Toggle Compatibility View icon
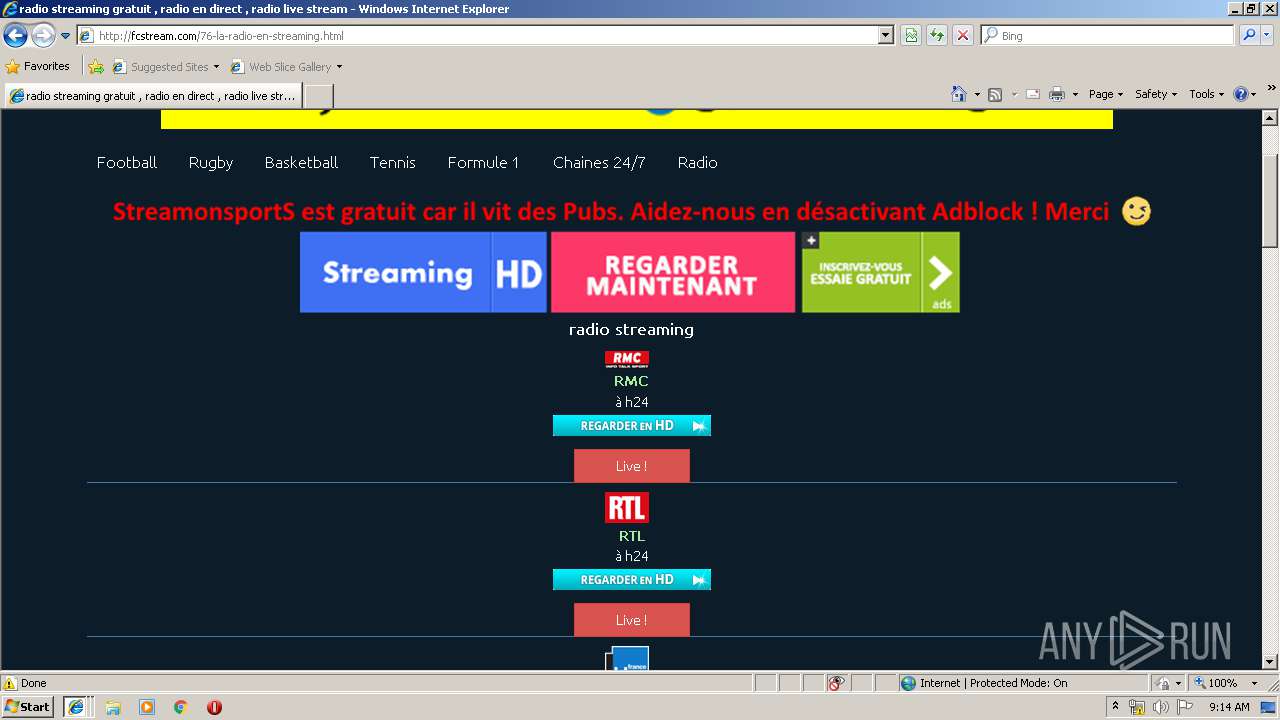This screenshot has width=1280, height=720. pos(911,36)
